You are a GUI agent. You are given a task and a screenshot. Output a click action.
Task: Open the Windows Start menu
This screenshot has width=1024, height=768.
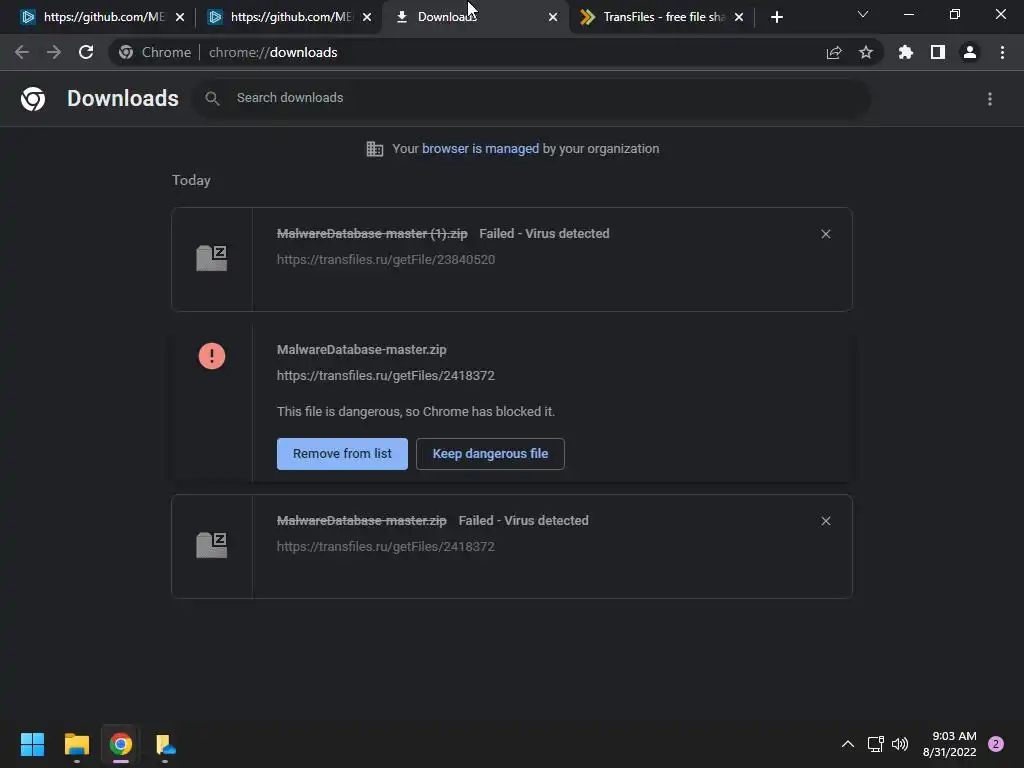tap(33, 744)
